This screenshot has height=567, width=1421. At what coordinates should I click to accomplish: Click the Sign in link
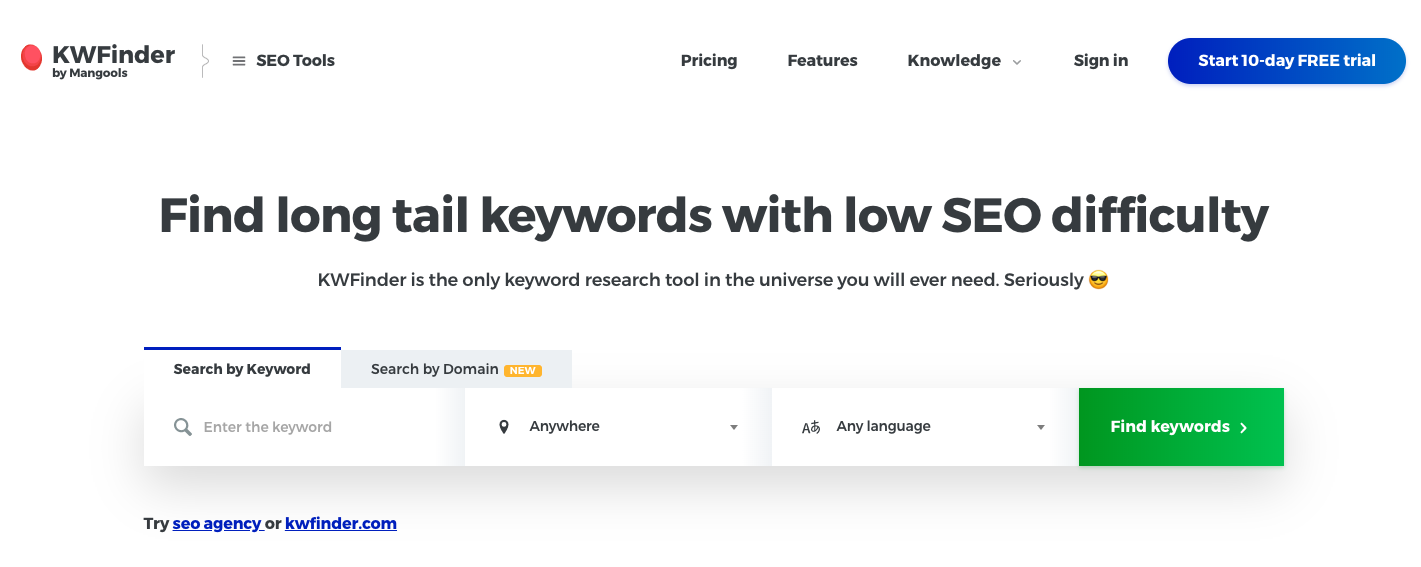1101,61
